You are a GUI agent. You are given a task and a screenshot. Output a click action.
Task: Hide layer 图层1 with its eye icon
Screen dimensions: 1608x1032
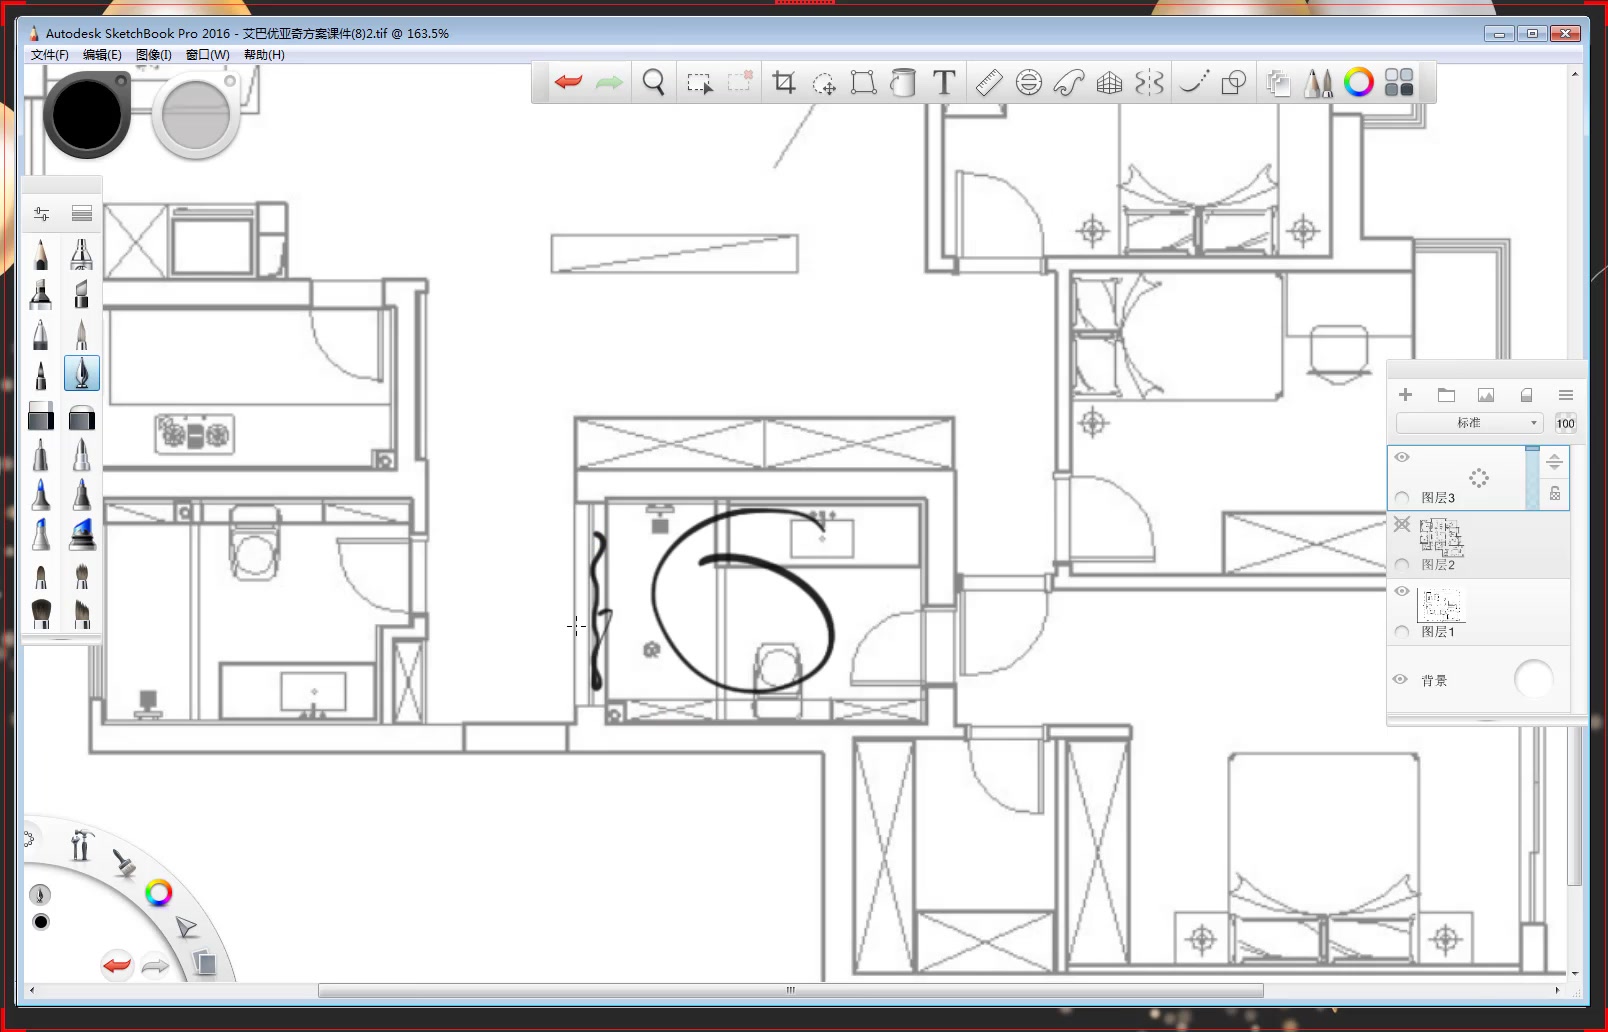point(1402,591)
